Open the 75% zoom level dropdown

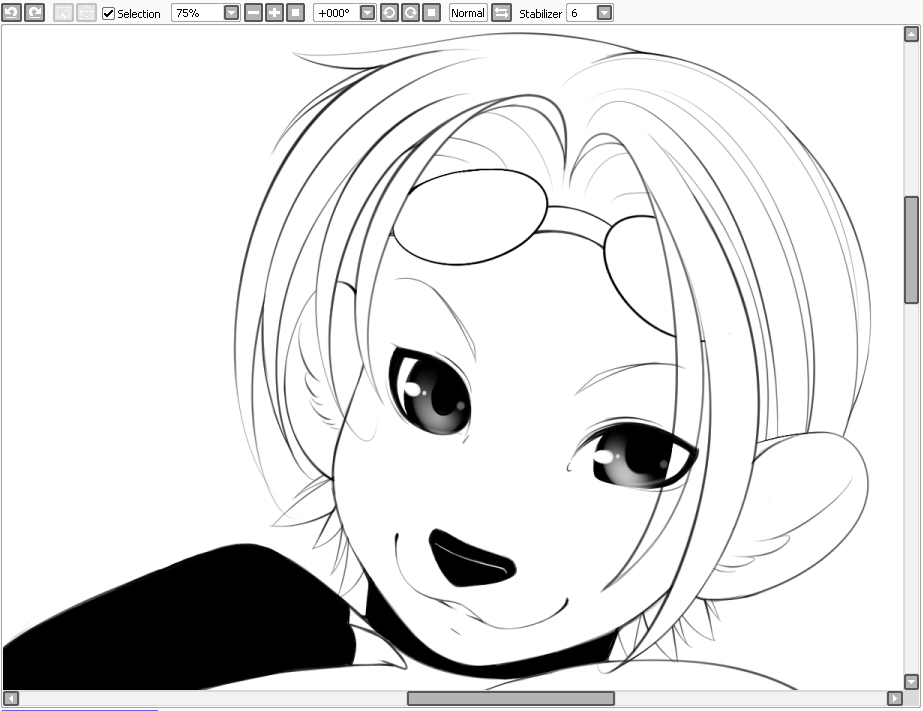tap(231, 13)
